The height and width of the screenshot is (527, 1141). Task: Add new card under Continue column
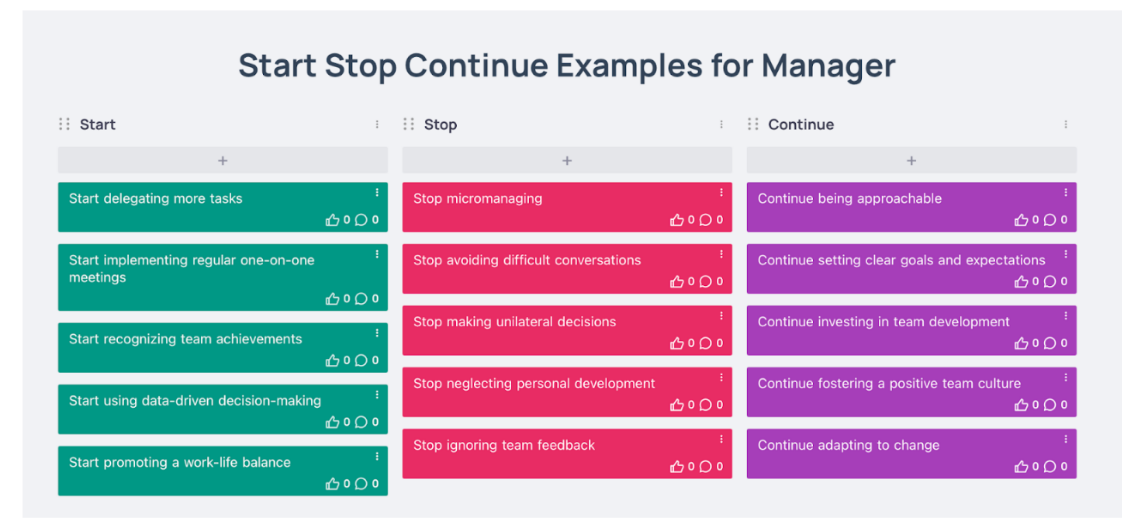tap(911, 160)
